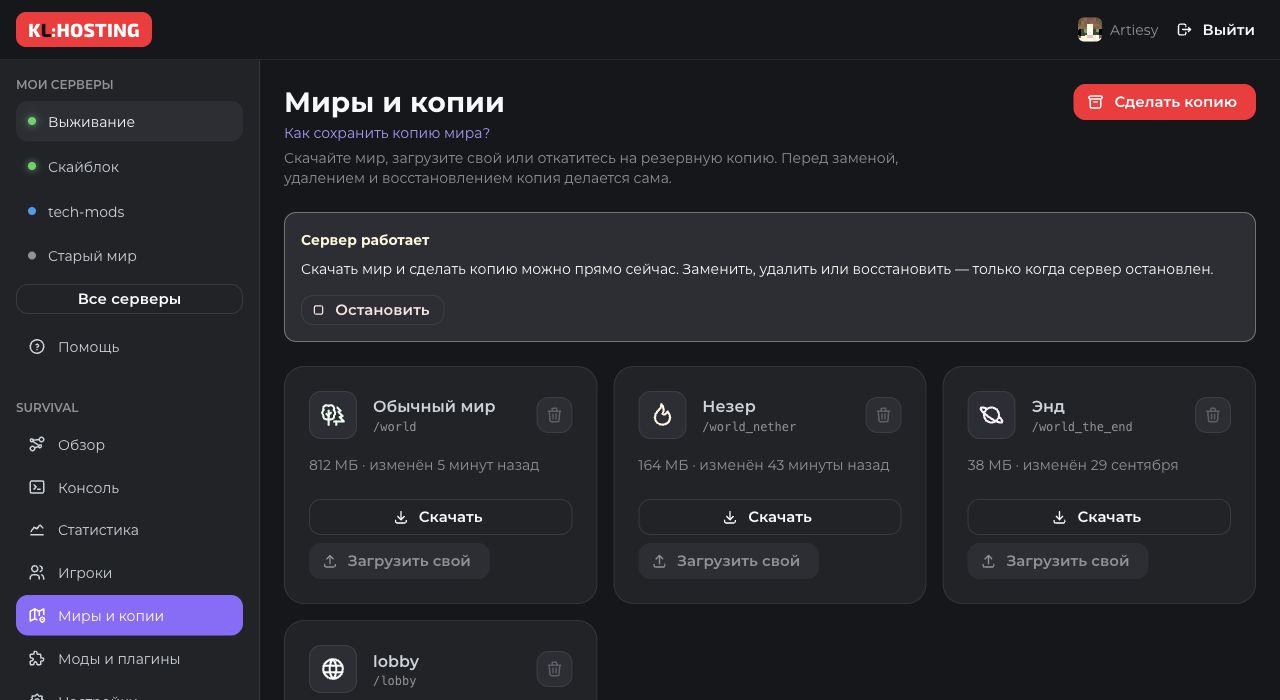Delete the Энд world
This screenshot has width=1280, height=700.
click(x=1213, y=415)
